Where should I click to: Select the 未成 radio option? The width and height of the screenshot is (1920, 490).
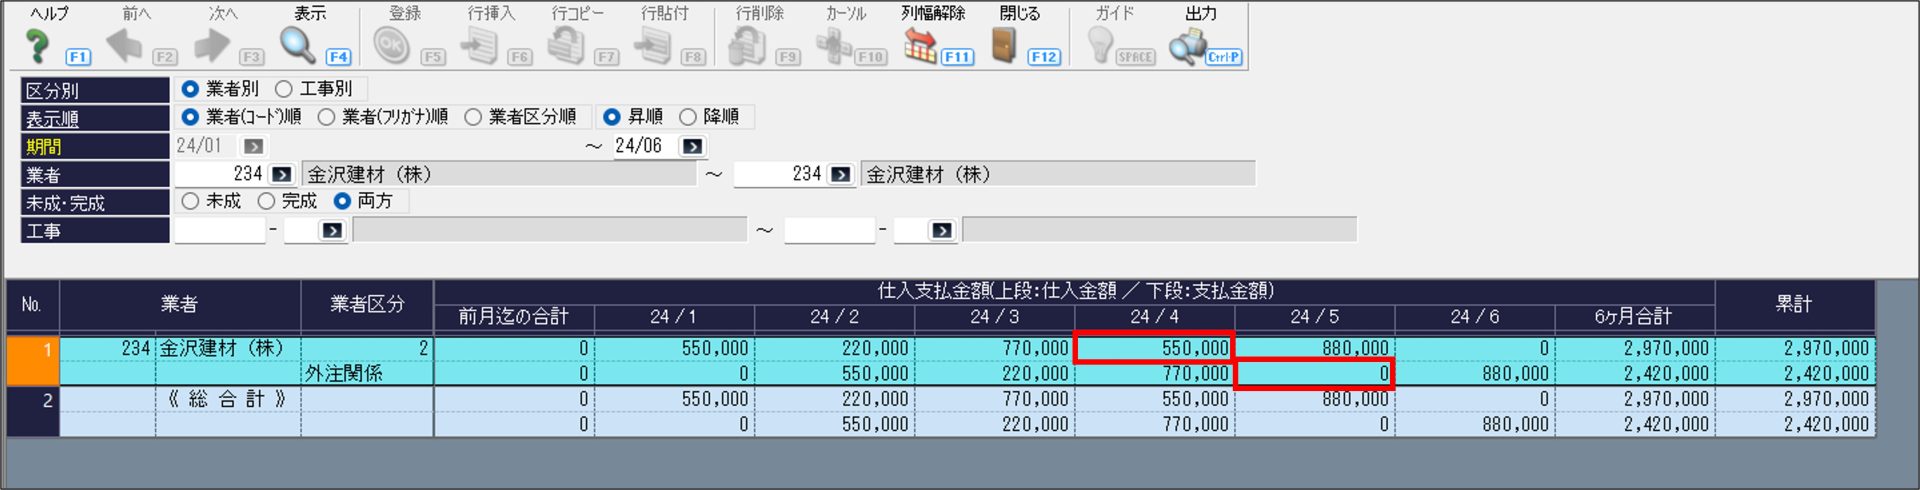pyautogui.click(x=190, y=201)
